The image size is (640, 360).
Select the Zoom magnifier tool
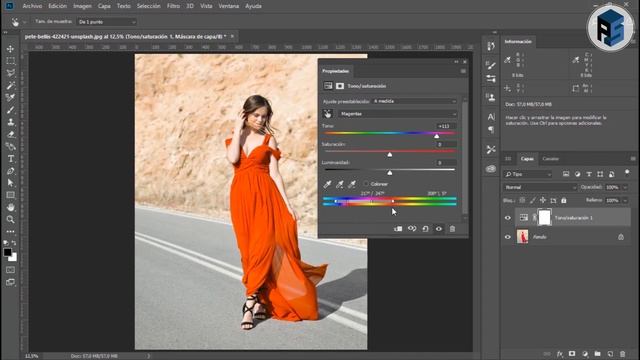(x=11, y=220)
